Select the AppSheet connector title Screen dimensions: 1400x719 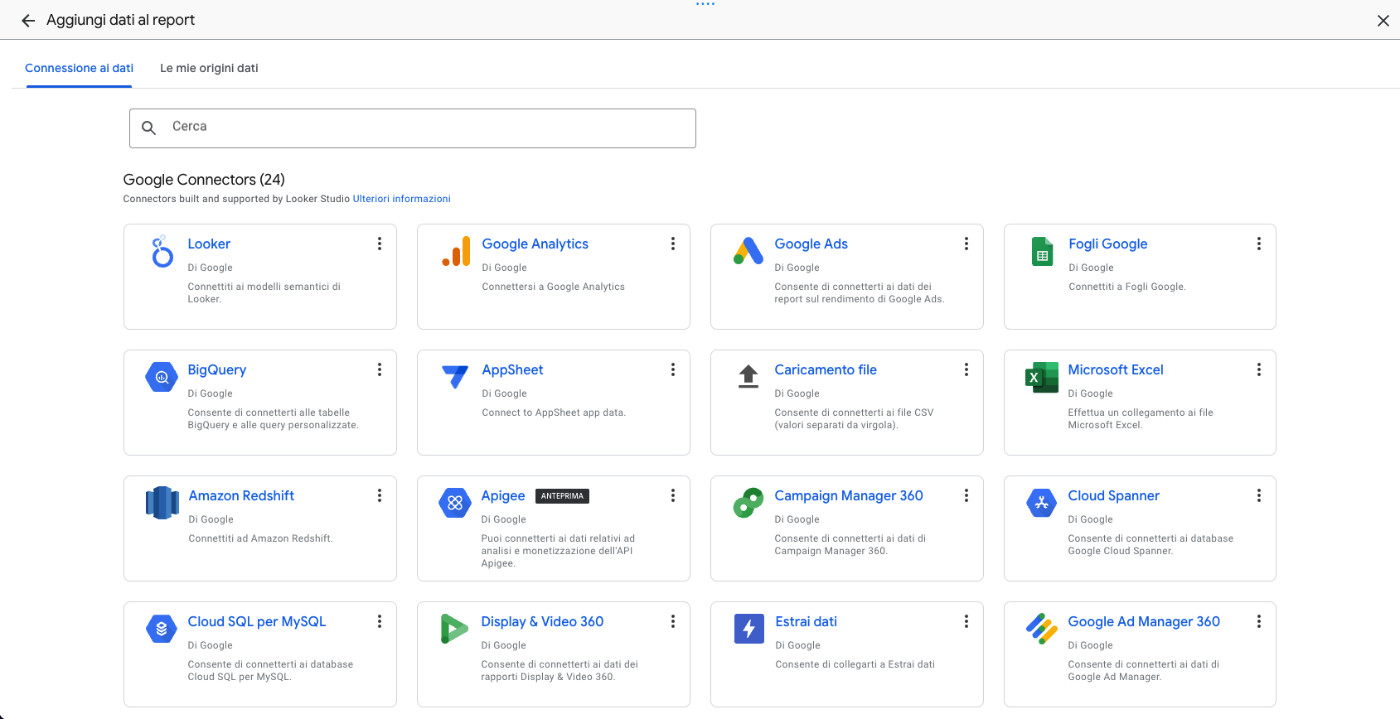(x=512, y=370)
